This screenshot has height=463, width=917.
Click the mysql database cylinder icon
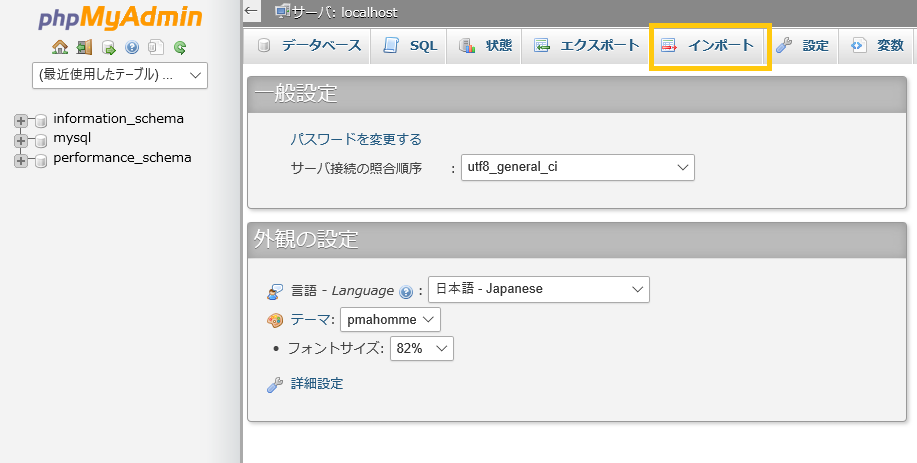(x=41, y=140)
